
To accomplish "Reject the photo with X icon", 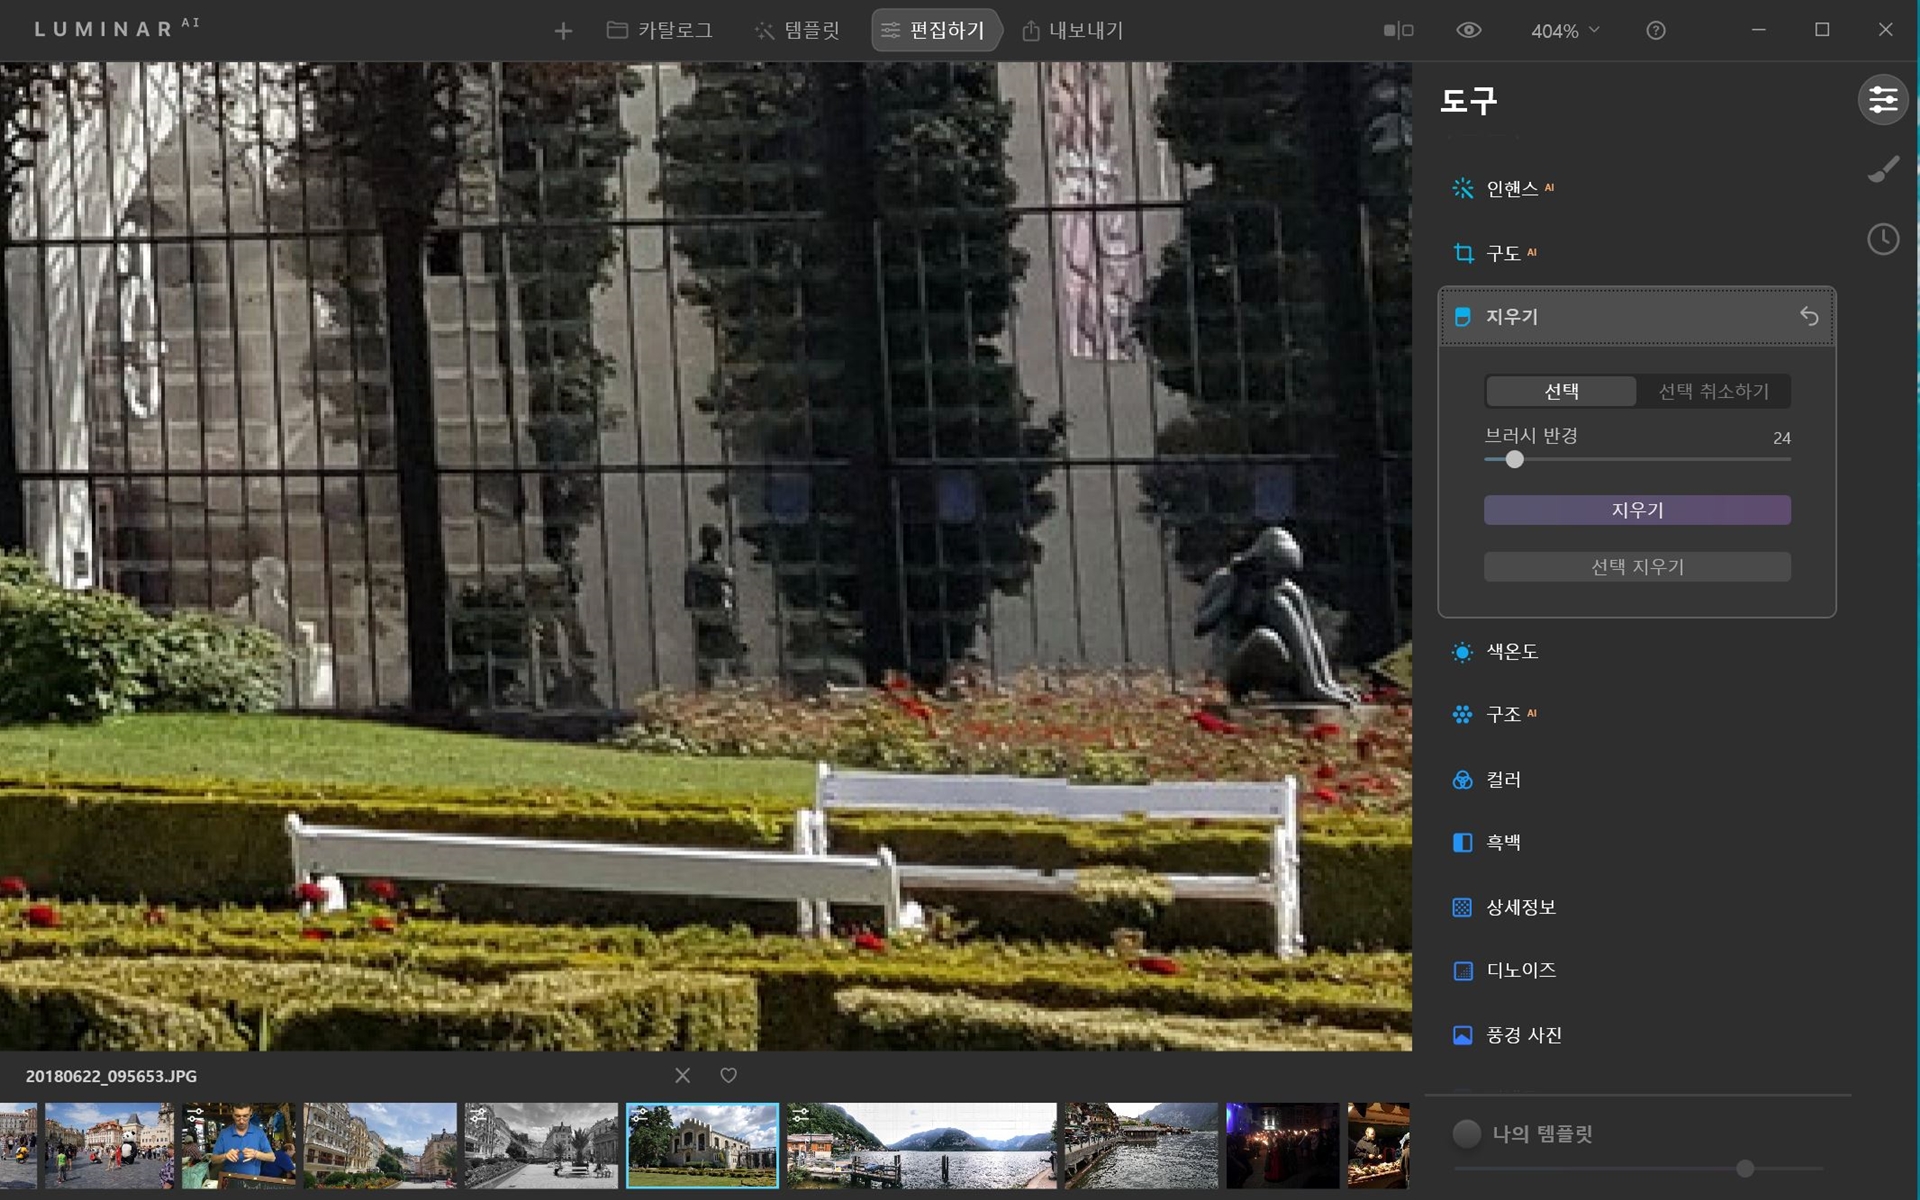I will click(683, 1075).
